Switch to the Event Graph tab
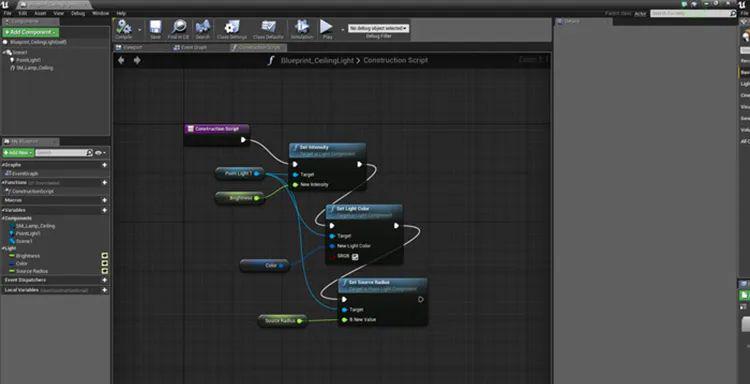This screenshot has height=384, width=750. (193, 47)
